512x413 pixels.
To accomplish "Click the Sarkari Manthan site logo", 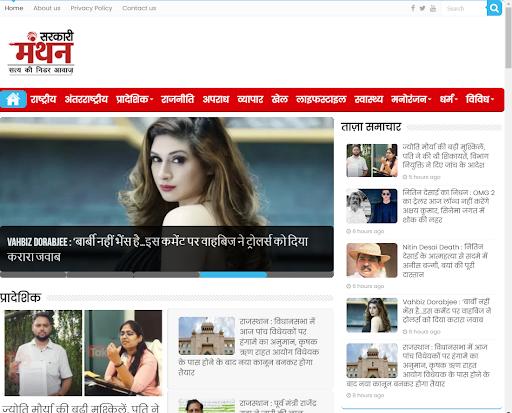I will pos(41,52).
